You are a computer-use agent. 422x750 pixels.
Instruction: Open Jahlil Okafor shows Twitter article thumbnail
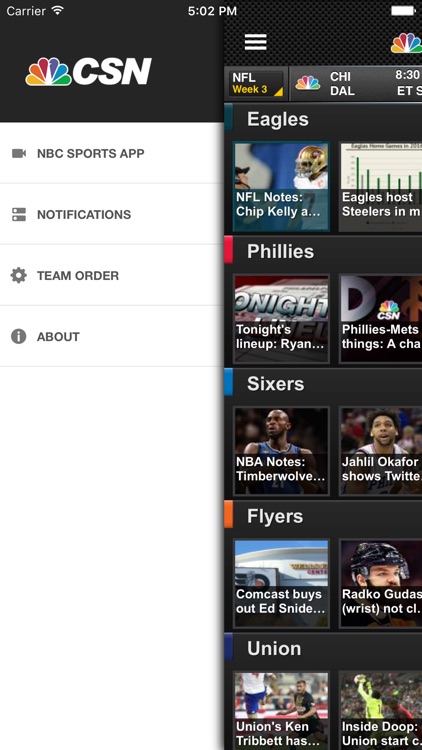tap(381, 451)
